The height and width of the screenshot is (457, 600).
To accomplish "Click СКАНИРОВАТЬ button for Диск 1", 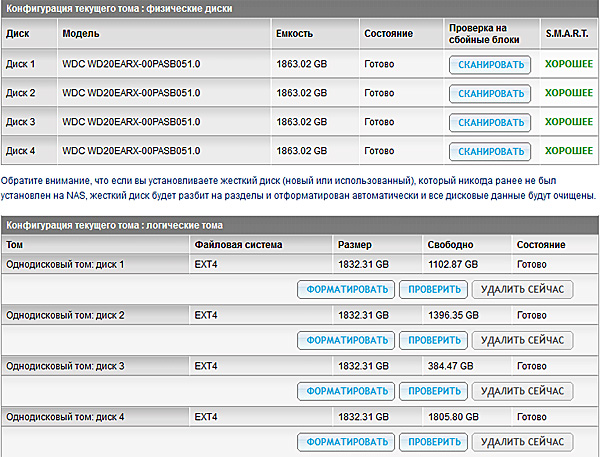I will click(x=489, y=65).
